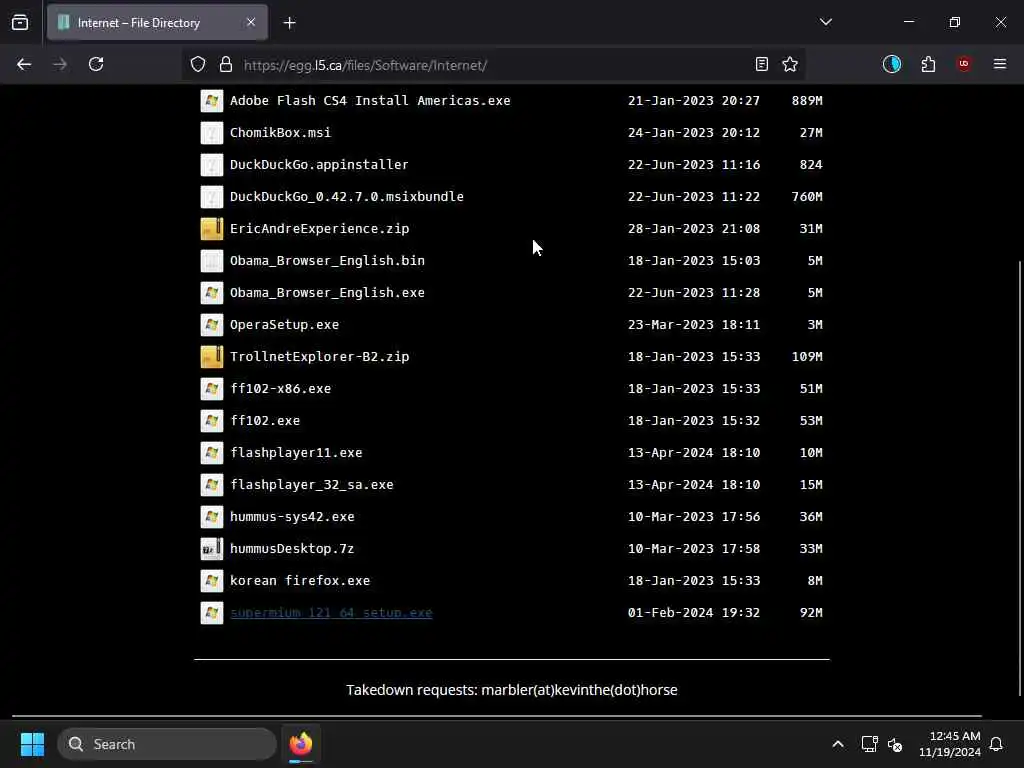Open supermium_121_64_setup.exe link

(x=331, y=613)
